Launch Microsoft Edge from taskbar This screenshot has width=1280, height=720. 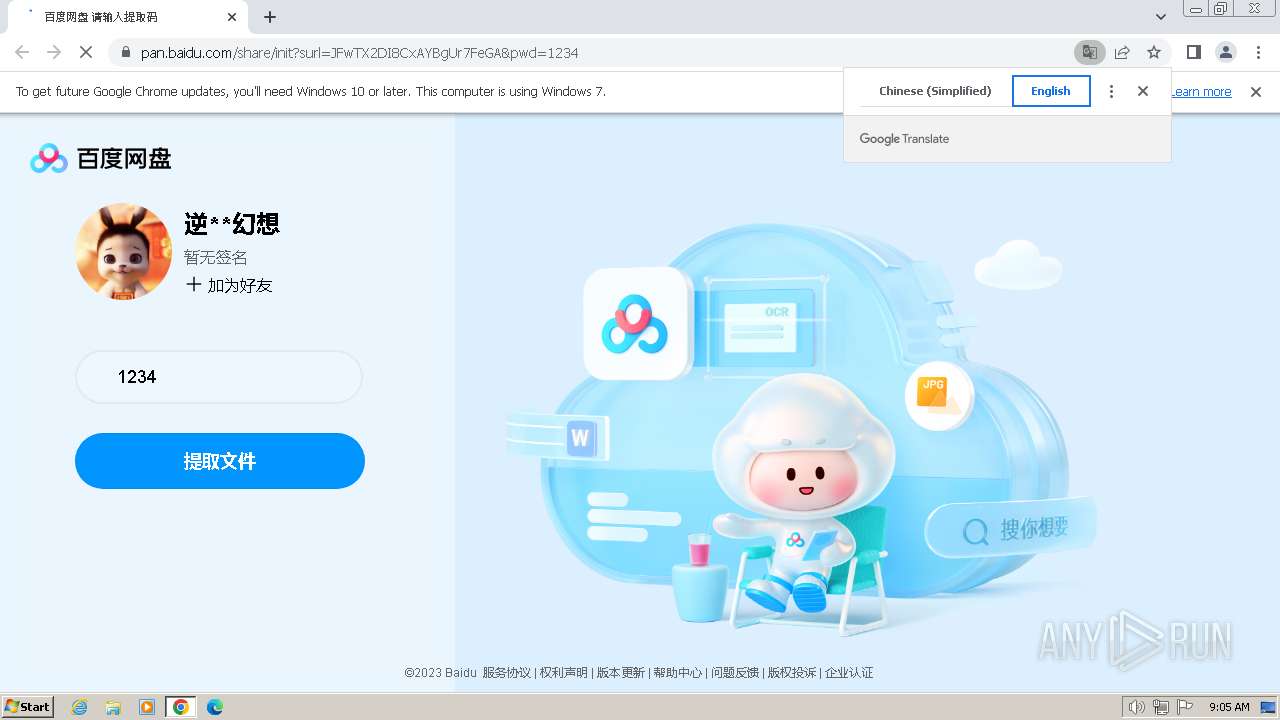(214, 707)
